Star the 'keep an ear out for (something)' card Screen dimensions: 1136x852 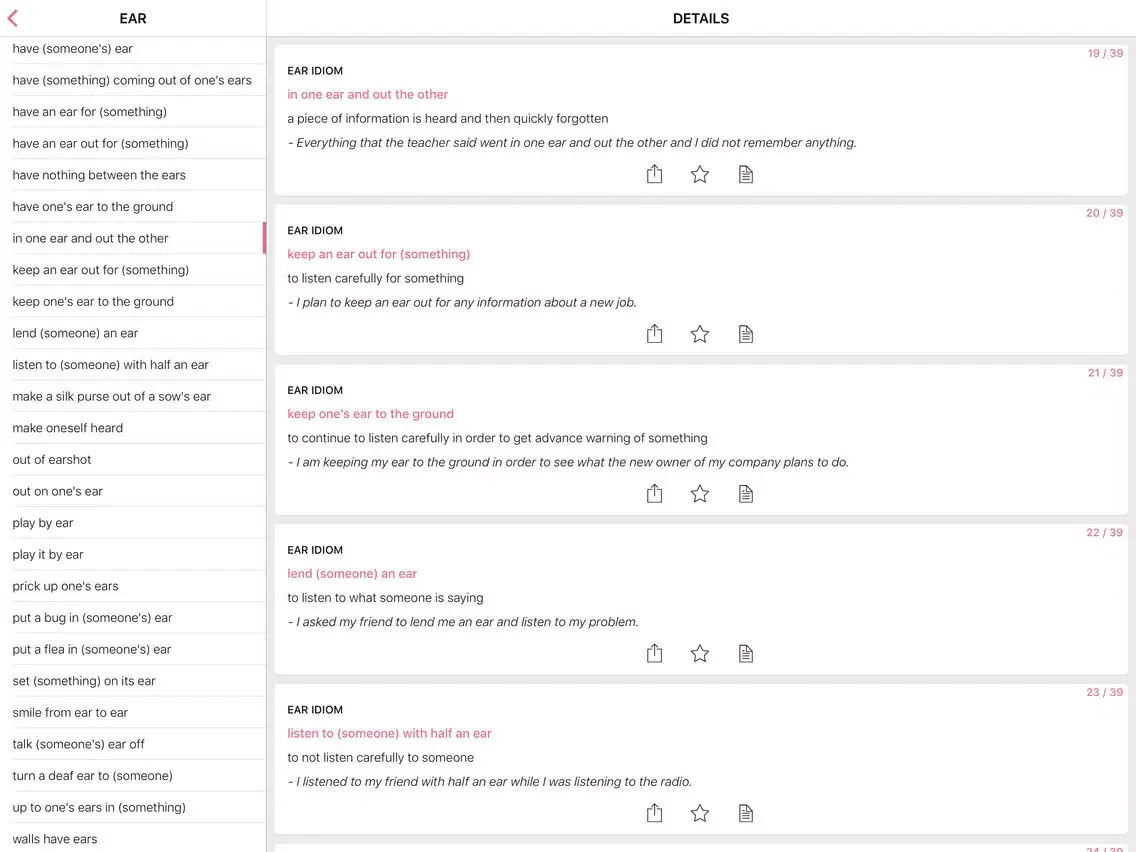pyautogui.click(x=700, y=334)
